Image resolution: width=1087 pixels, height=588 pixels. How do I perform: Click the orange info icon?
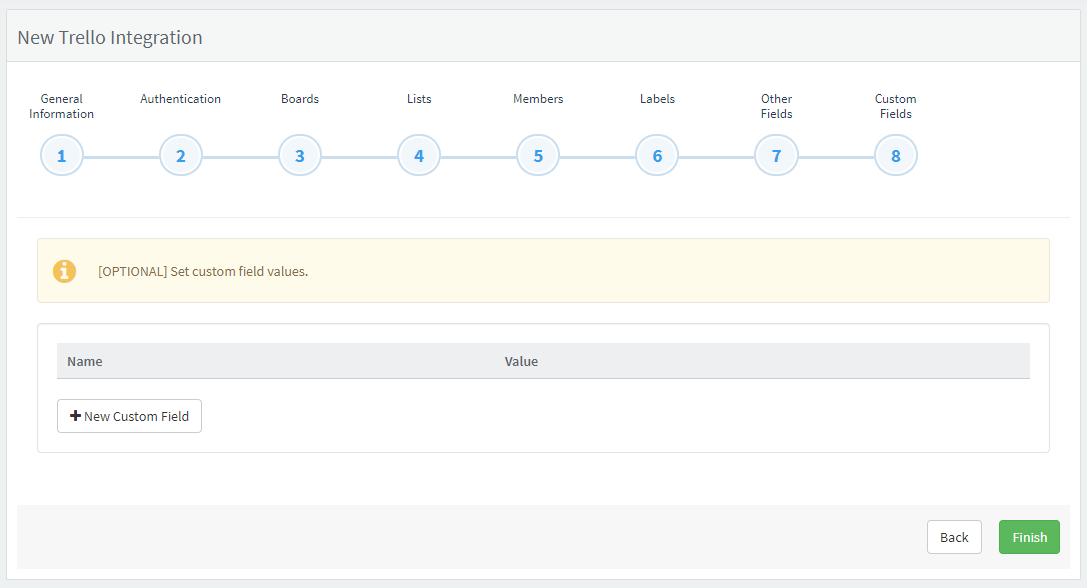(64, 271)
